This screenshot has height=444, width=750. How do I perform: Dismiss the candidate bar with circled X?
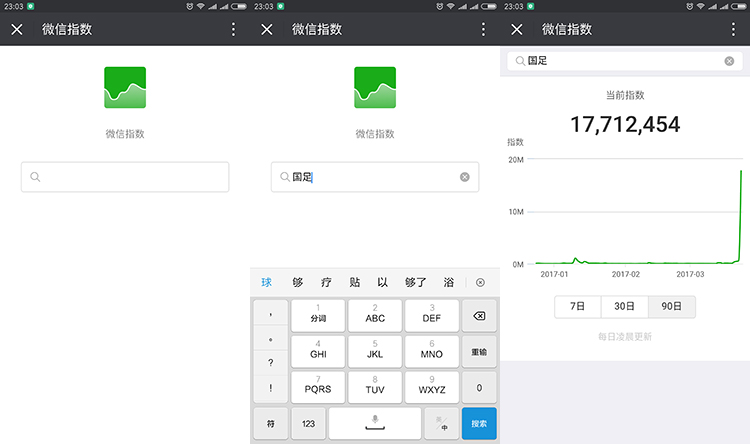[x=480, y=282]
